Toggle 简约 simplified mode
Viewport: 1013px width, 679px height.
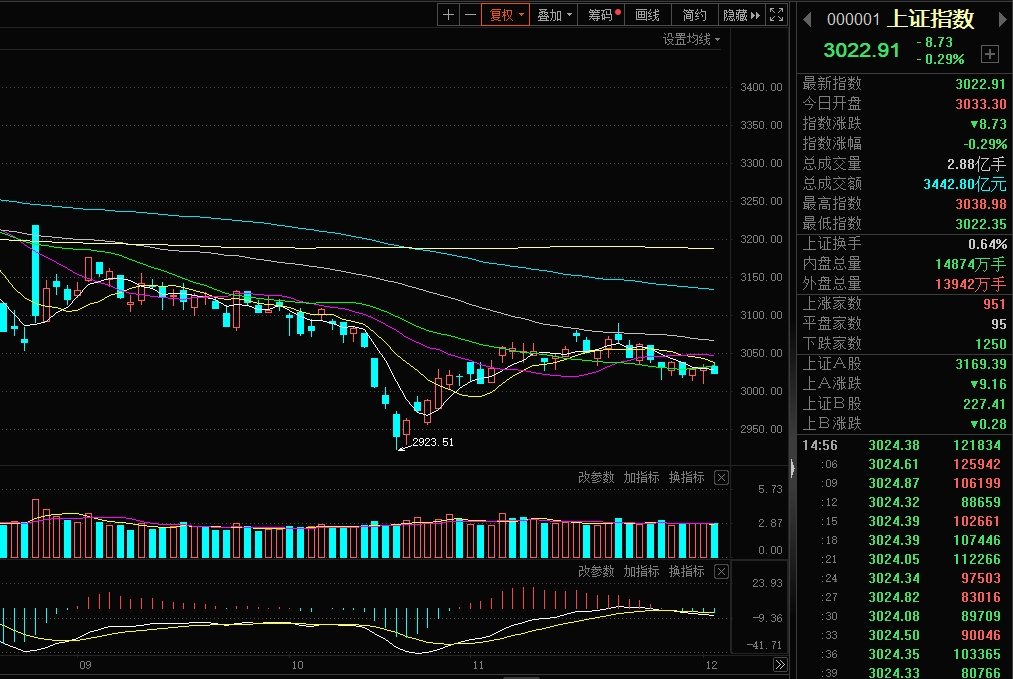694,15
